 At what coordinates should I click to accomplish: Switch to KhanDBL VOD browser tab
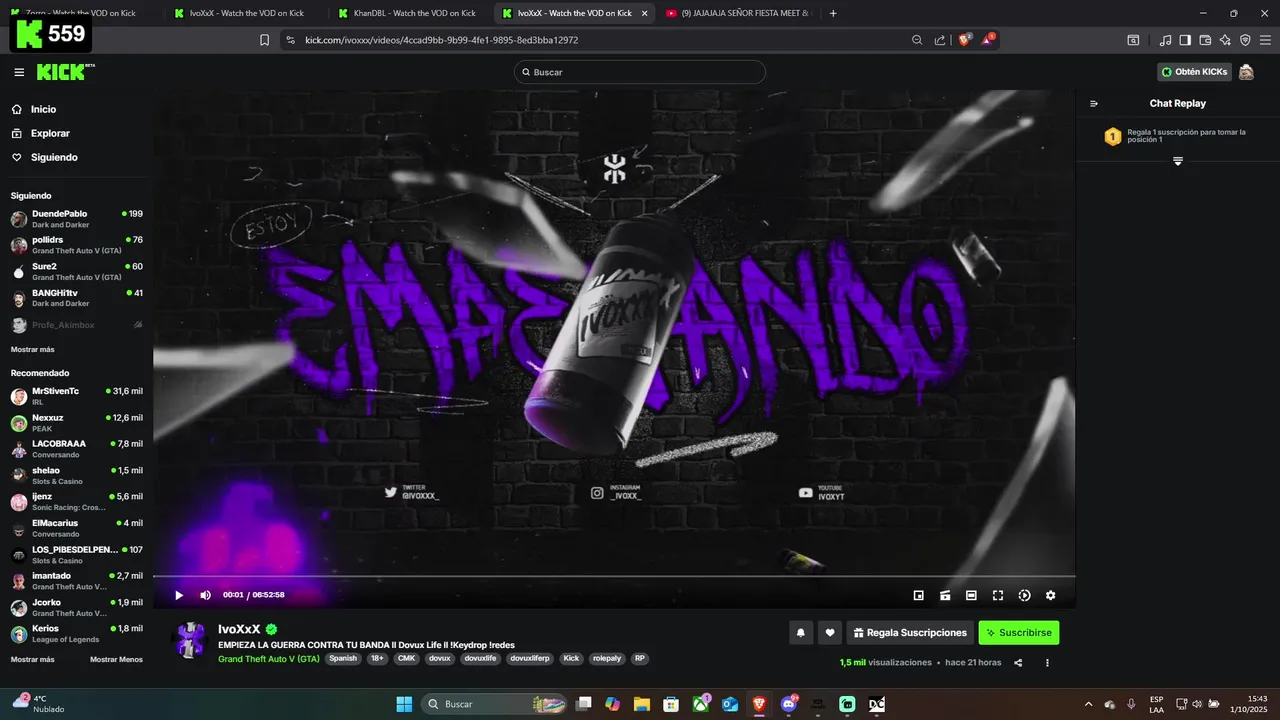click(408, 13)
